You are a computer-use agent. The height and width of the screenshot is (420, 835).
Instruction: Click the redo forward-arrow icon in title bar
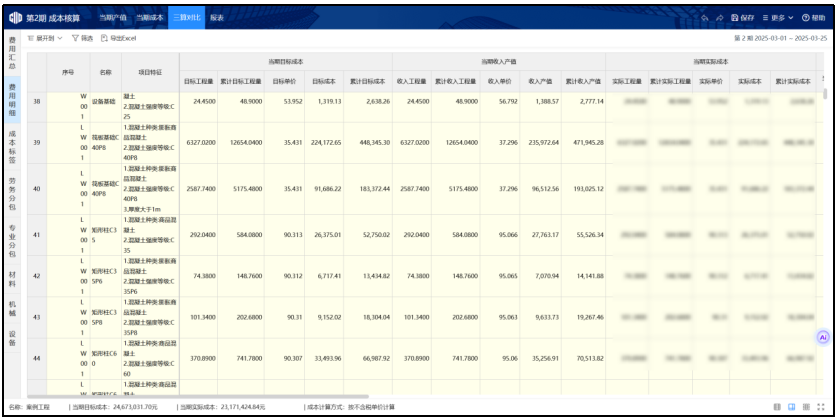pyautogui.click(x=719, y=18)
